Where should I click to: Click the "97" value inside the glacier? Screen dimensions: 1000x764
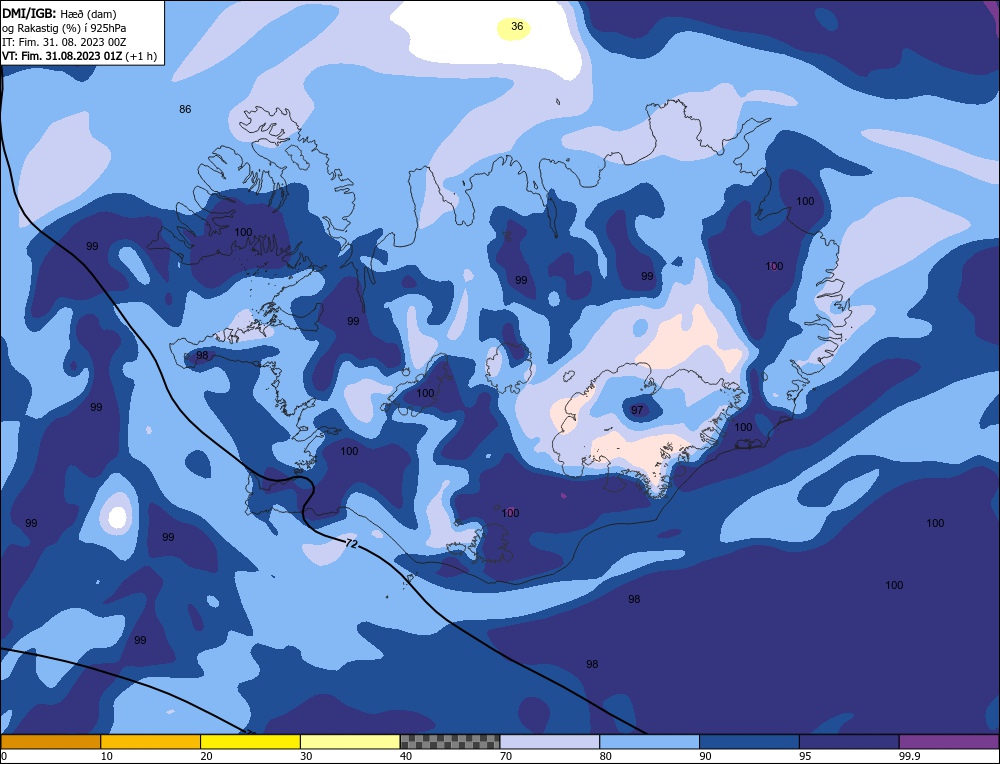637,410
